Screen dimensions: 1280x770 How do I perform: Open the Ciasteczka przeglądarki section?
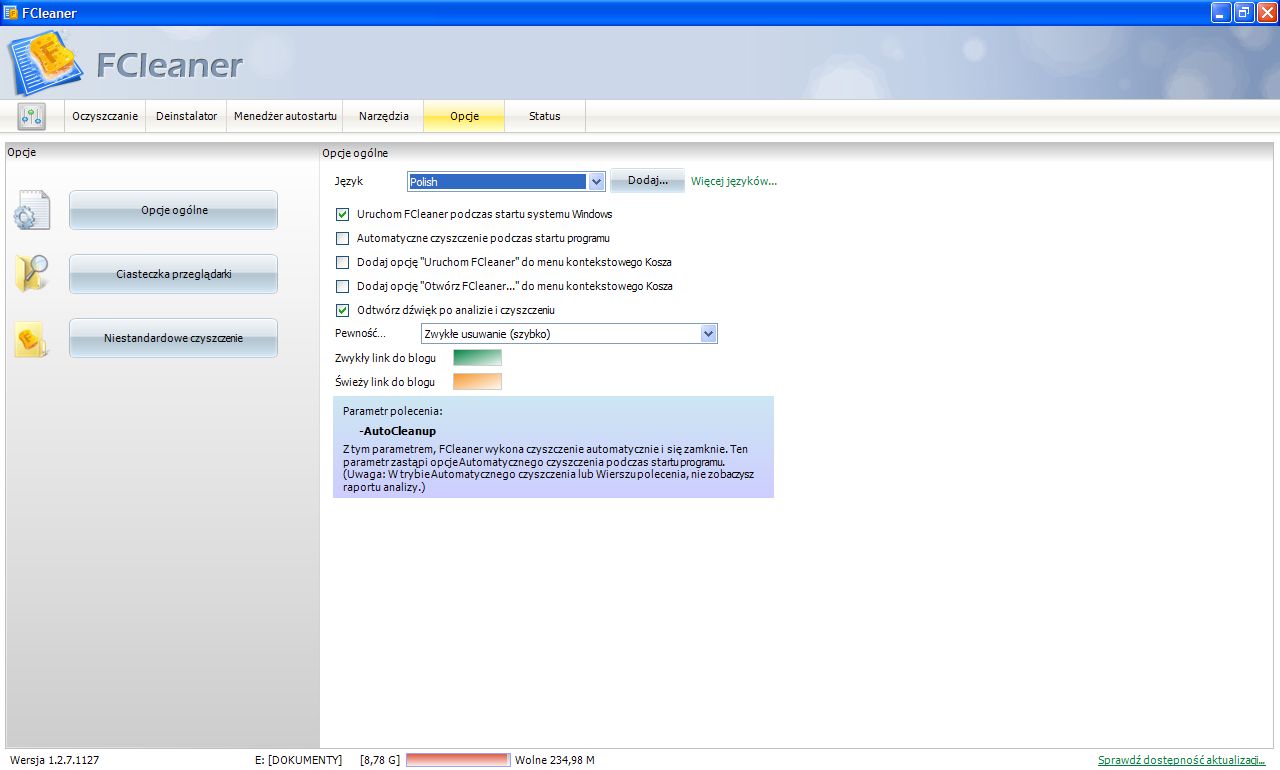tap(174, 274)
